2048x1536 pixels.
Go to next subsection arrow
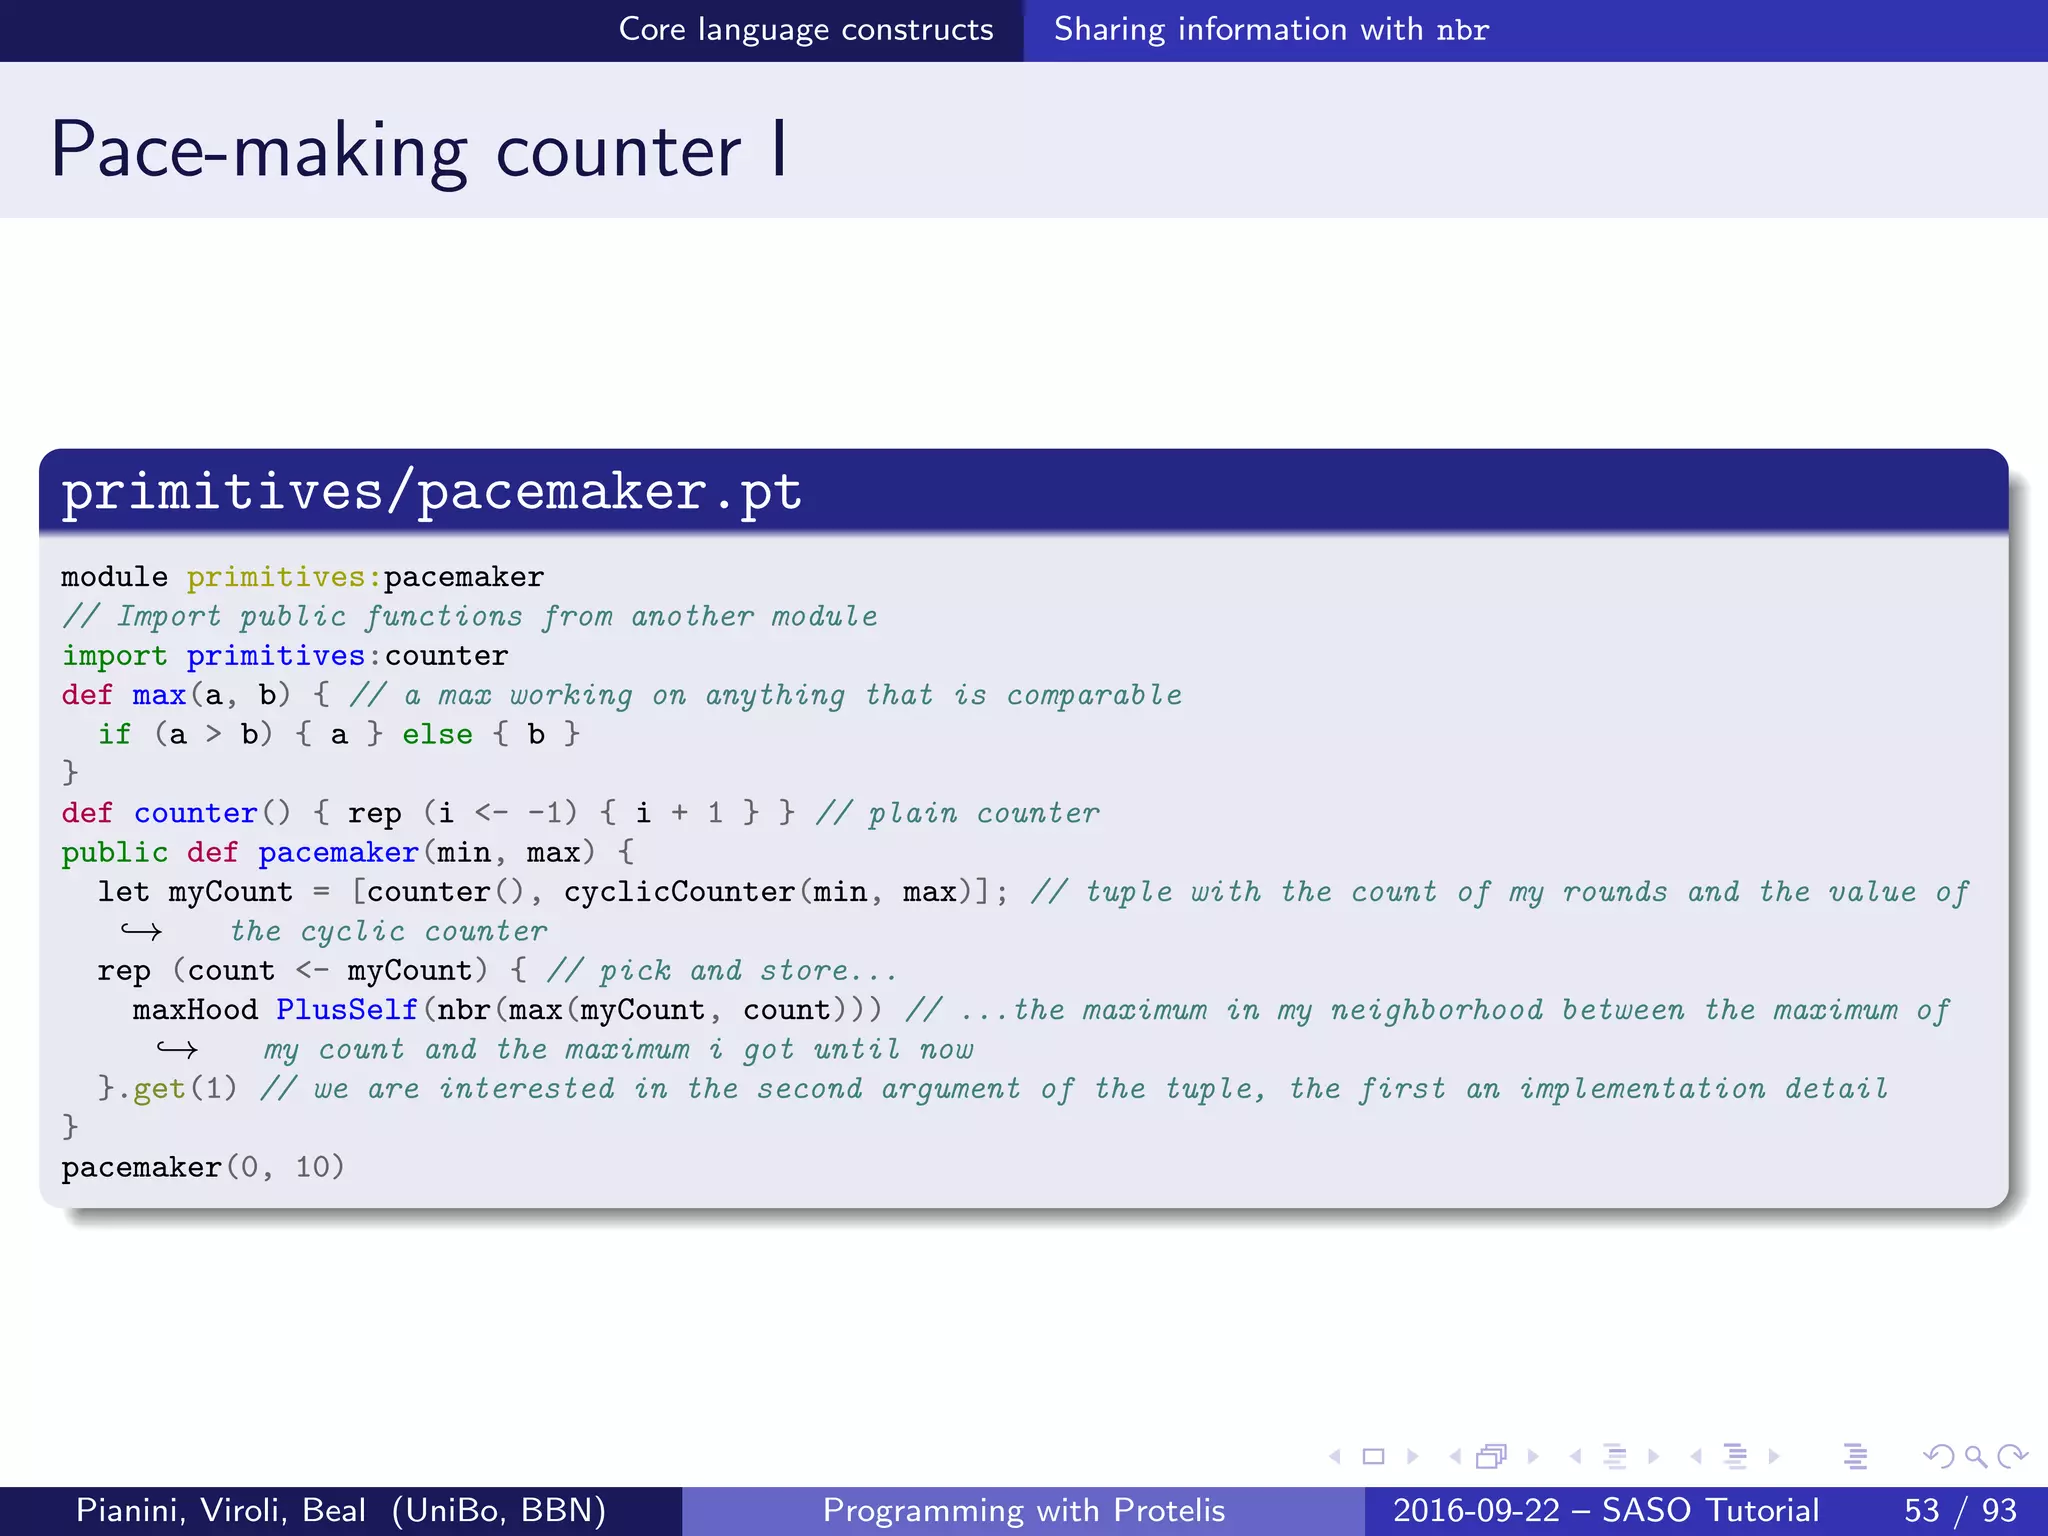click(x=1653, y=1457)
